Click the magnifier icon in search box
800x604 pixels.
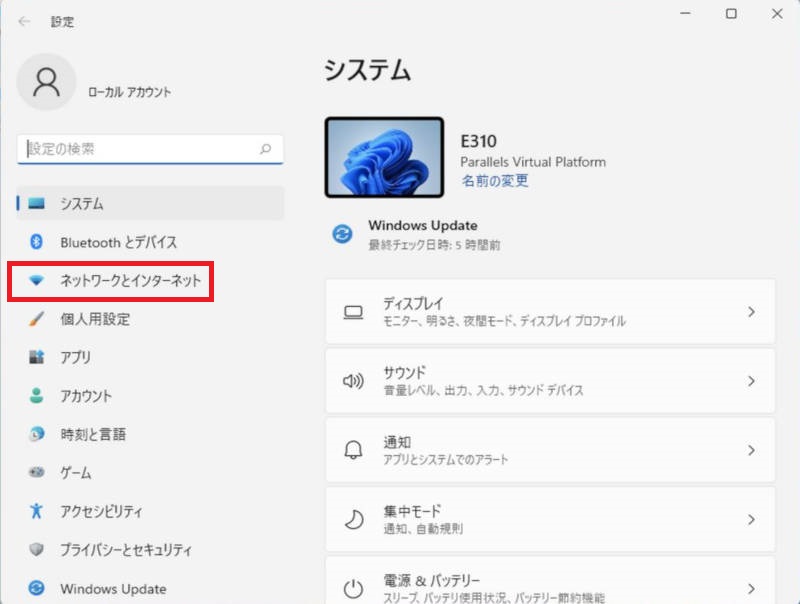(x=265, y=149)
